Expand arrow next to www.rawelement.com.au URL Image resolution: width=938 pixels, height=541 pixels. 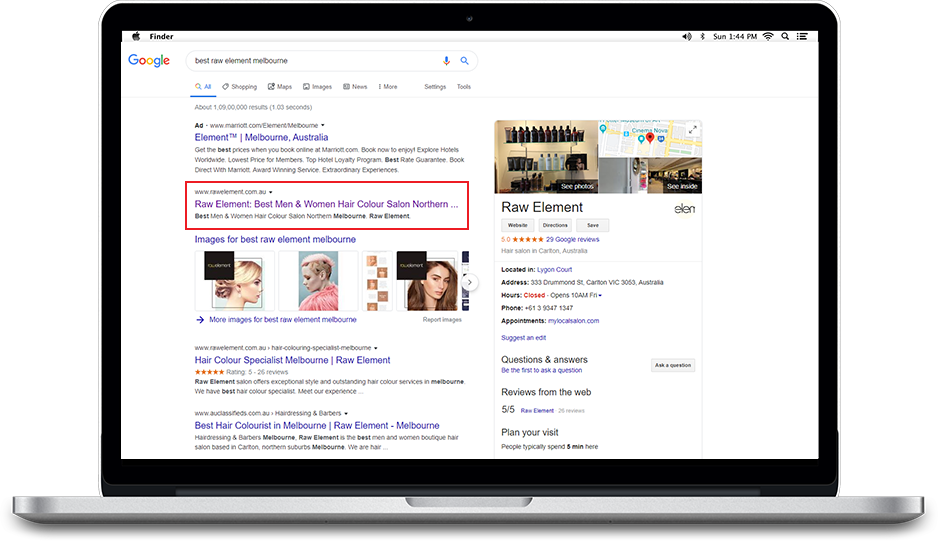tap(271, 192)
